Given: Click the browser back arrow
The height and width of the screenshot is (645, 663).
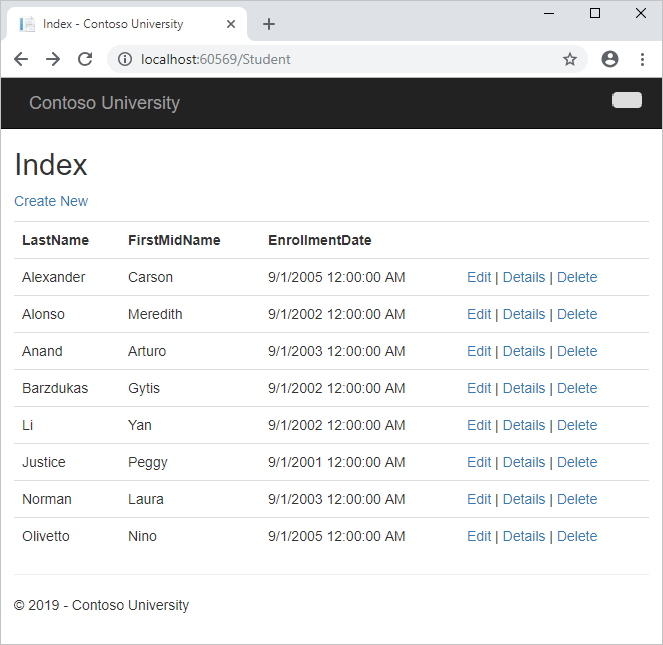Looking at the screenshot, I should click(x=21, y=59).
